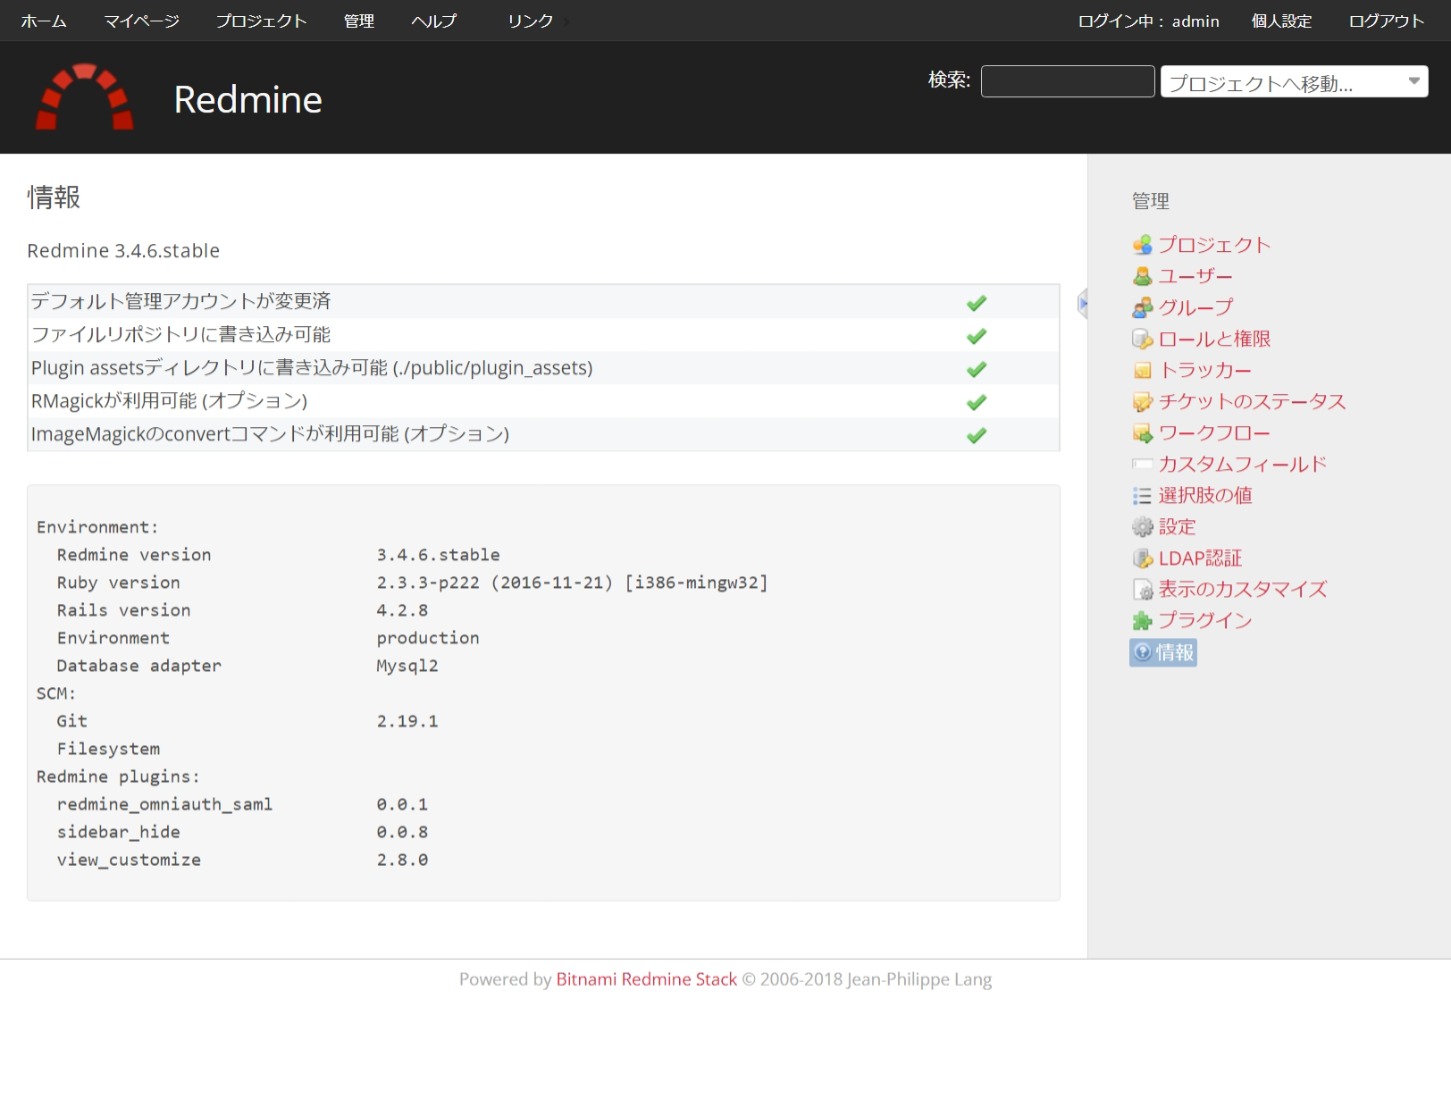Click the ログアウト link

[1386, 20]
